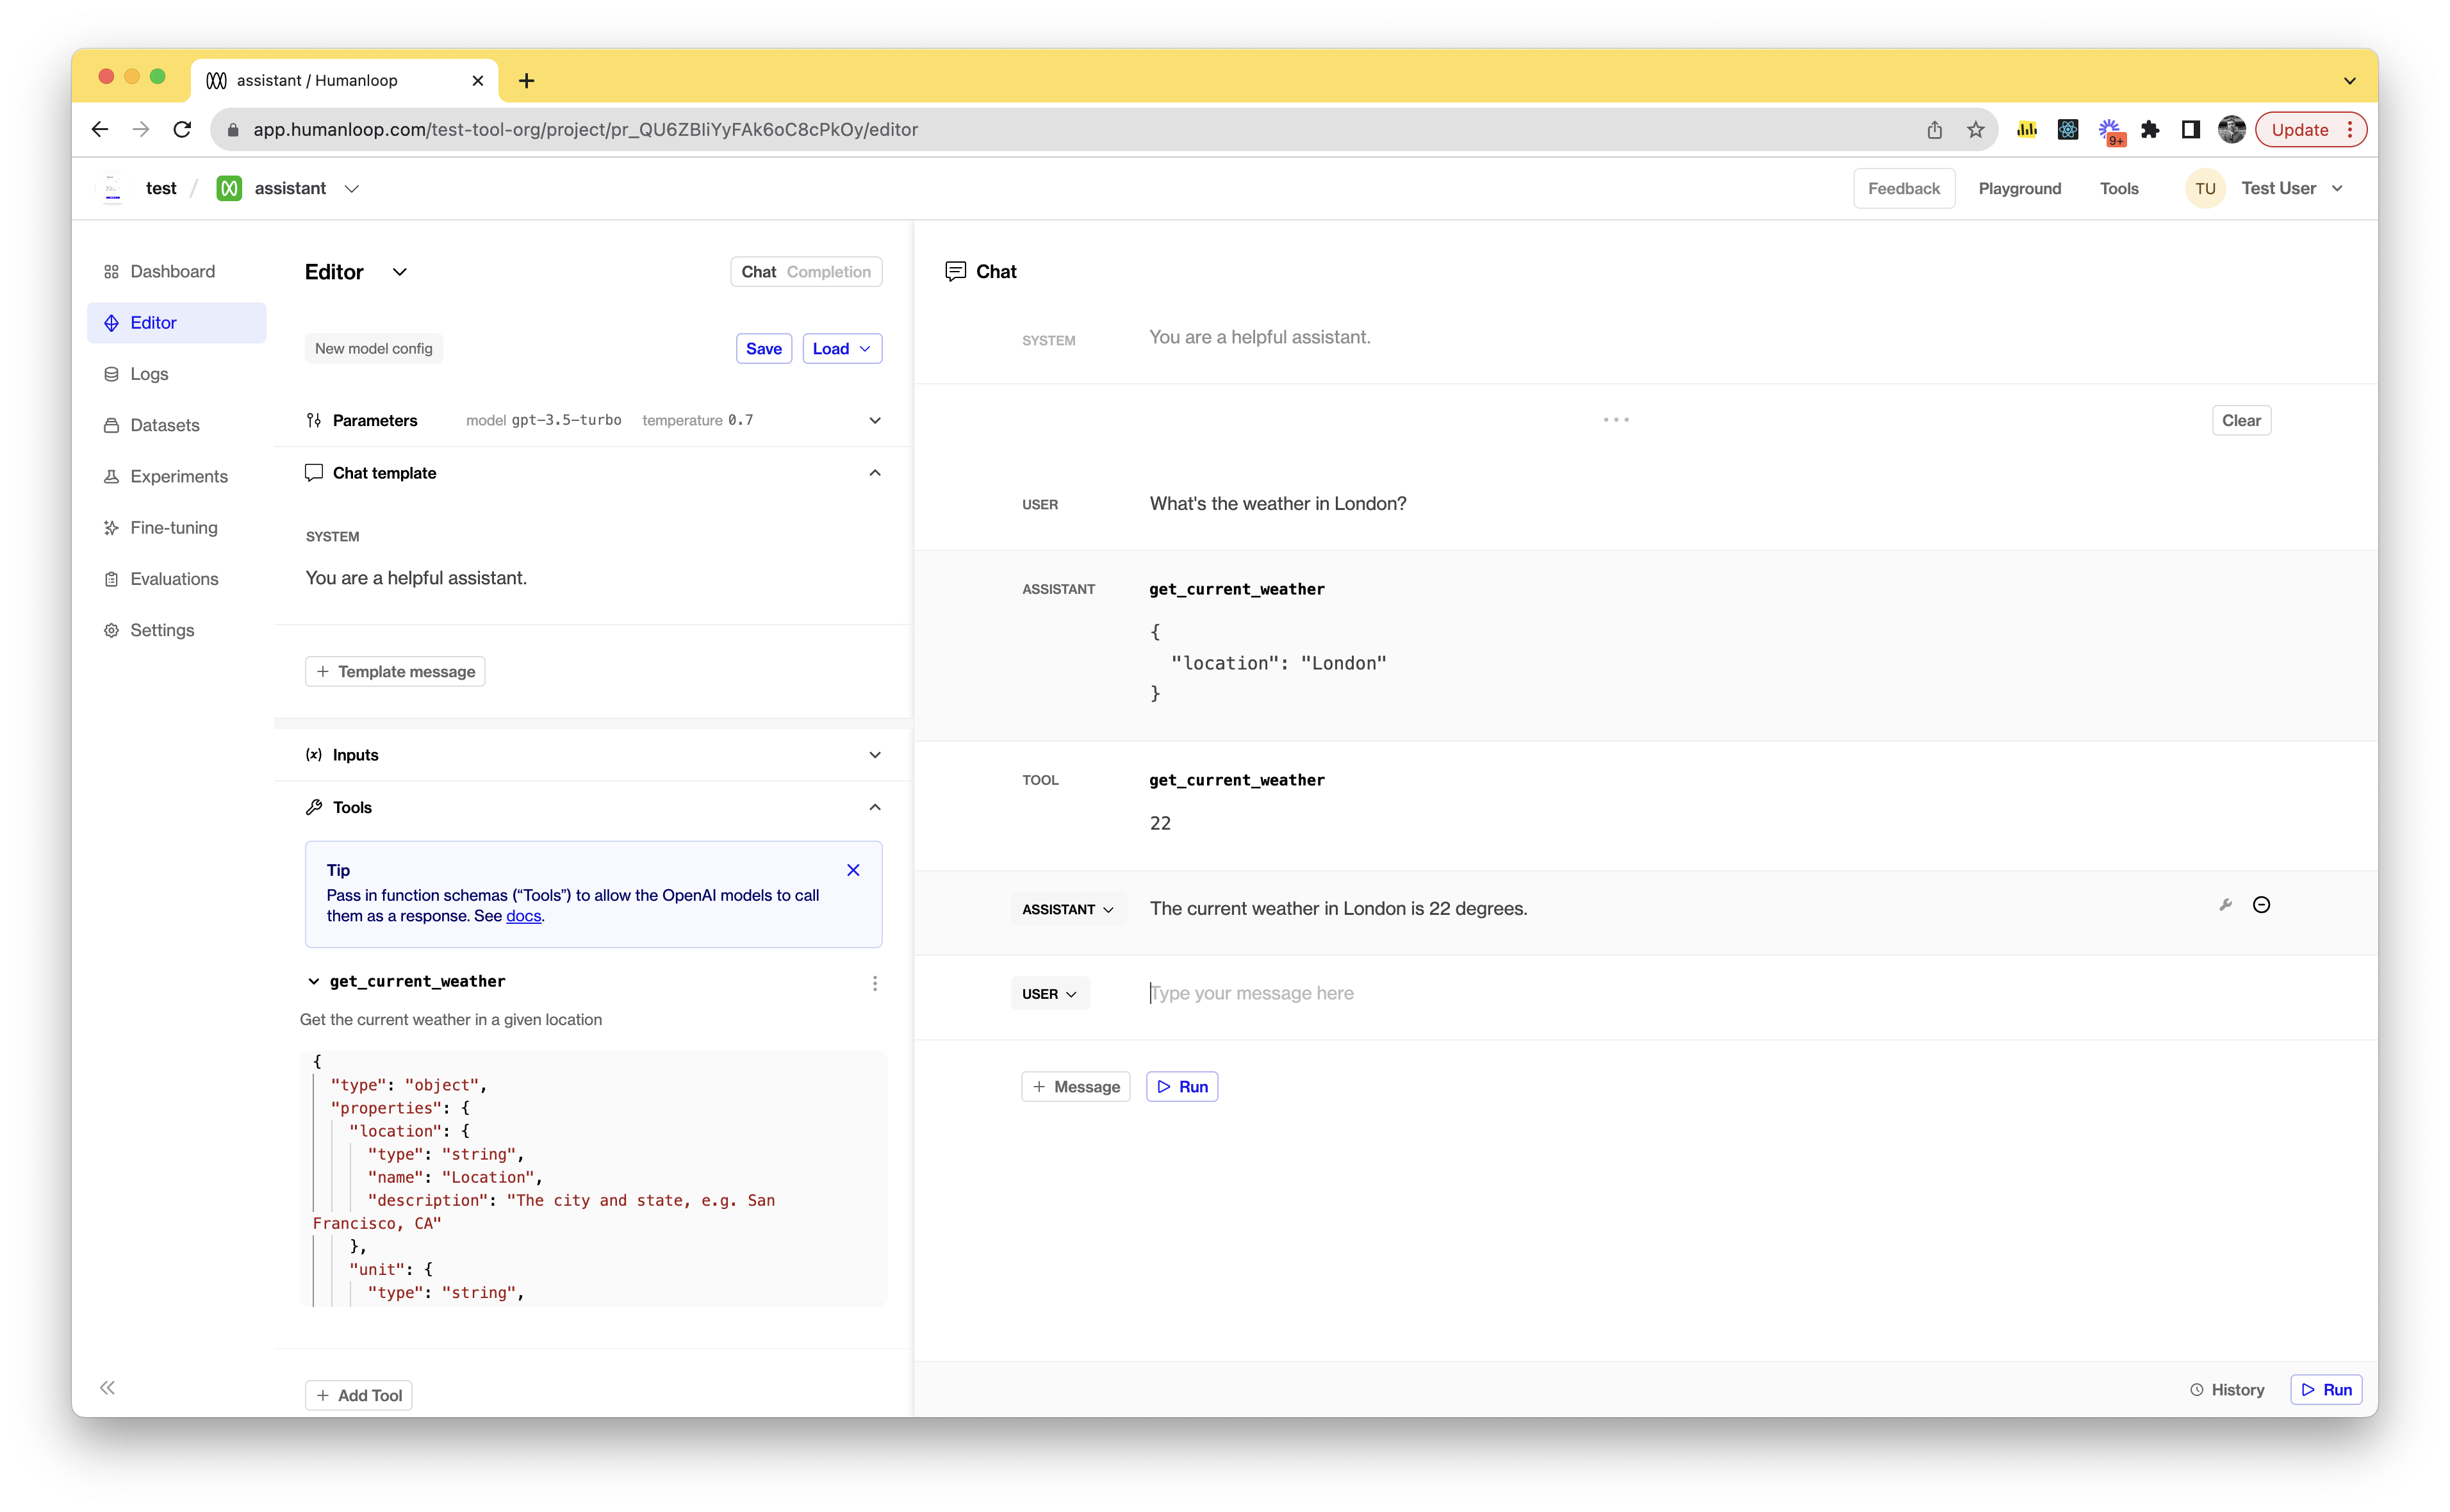The width and height of the screenshot is (2450, 1512).
Task: Click the Save button
Action: pyautogui.click(x=763, y=349)
